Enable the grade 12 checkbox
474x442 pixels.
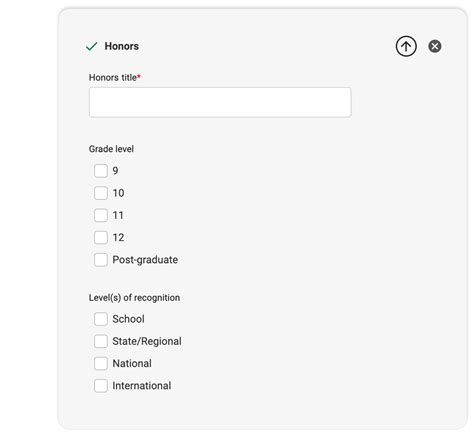(101, 238)
